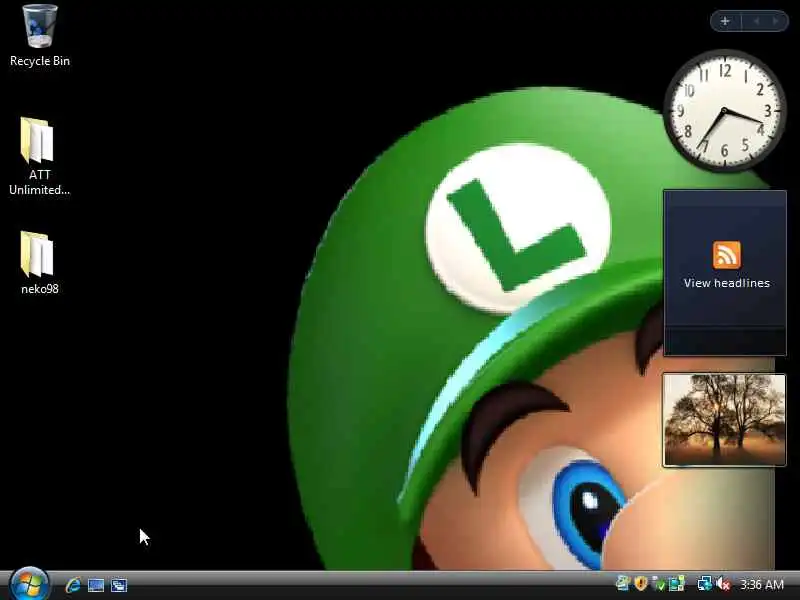Click the sidebar previous gadgets arrow
Viewport: 800px width, 600px height.
(x=756, y=21)
